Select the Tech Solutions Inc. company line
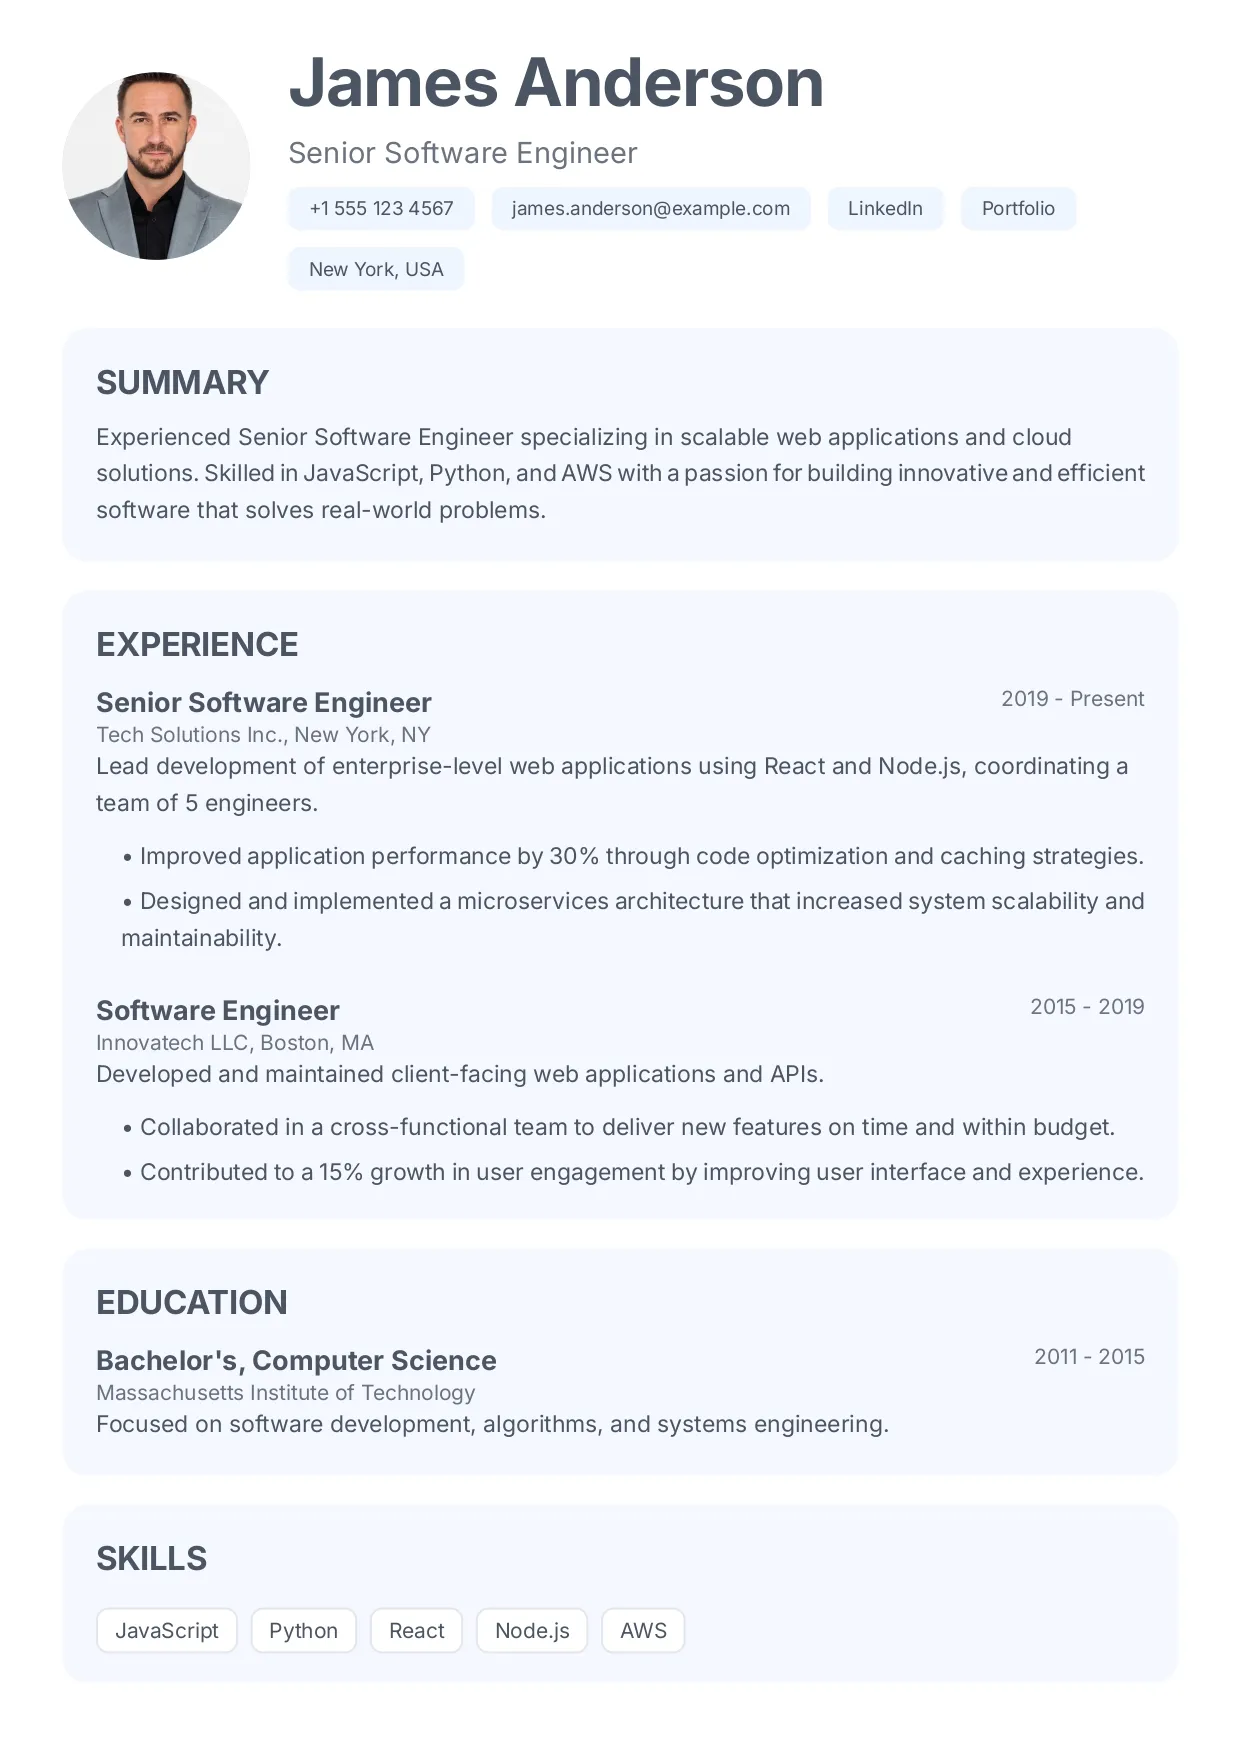The height and width of the screenshot is (1754, 1241). click(x=263, y=735)
